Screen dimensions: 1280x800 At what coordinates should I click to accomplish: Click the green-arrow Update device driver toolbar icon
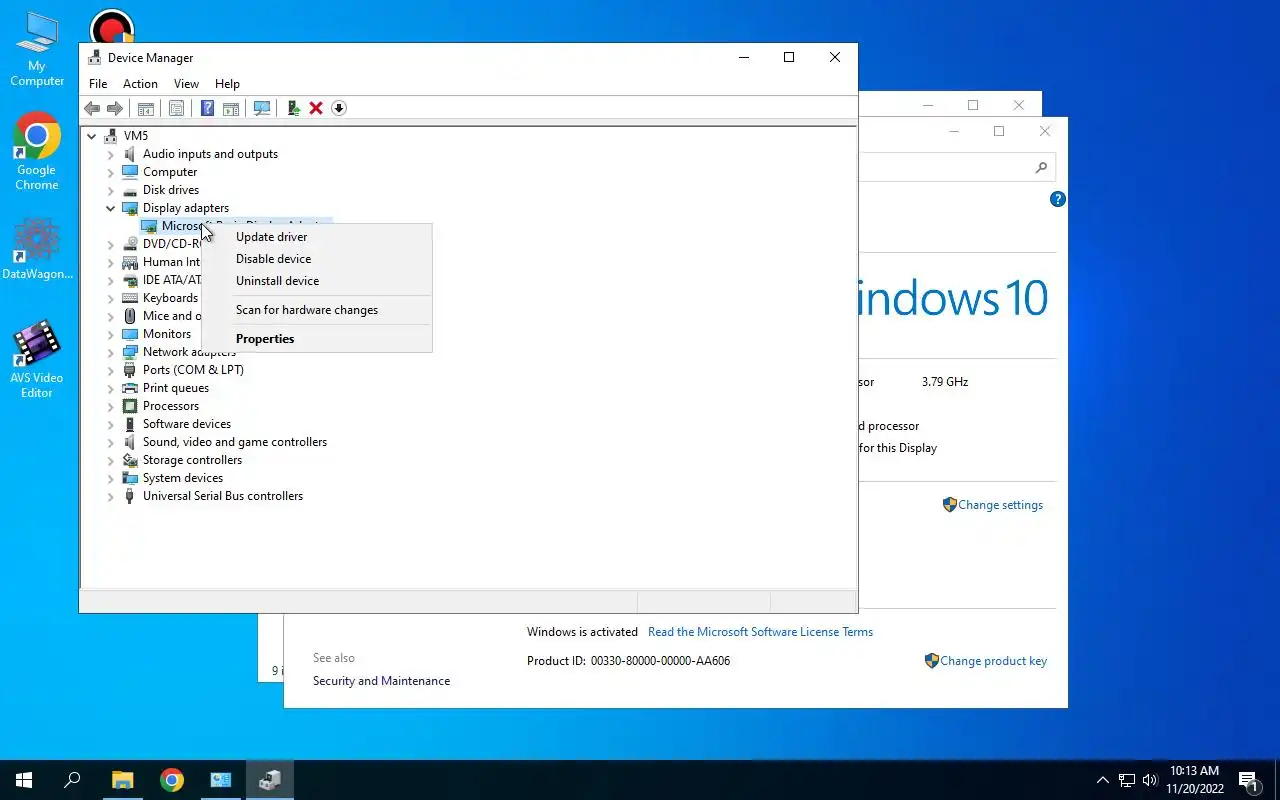(293, 108)
